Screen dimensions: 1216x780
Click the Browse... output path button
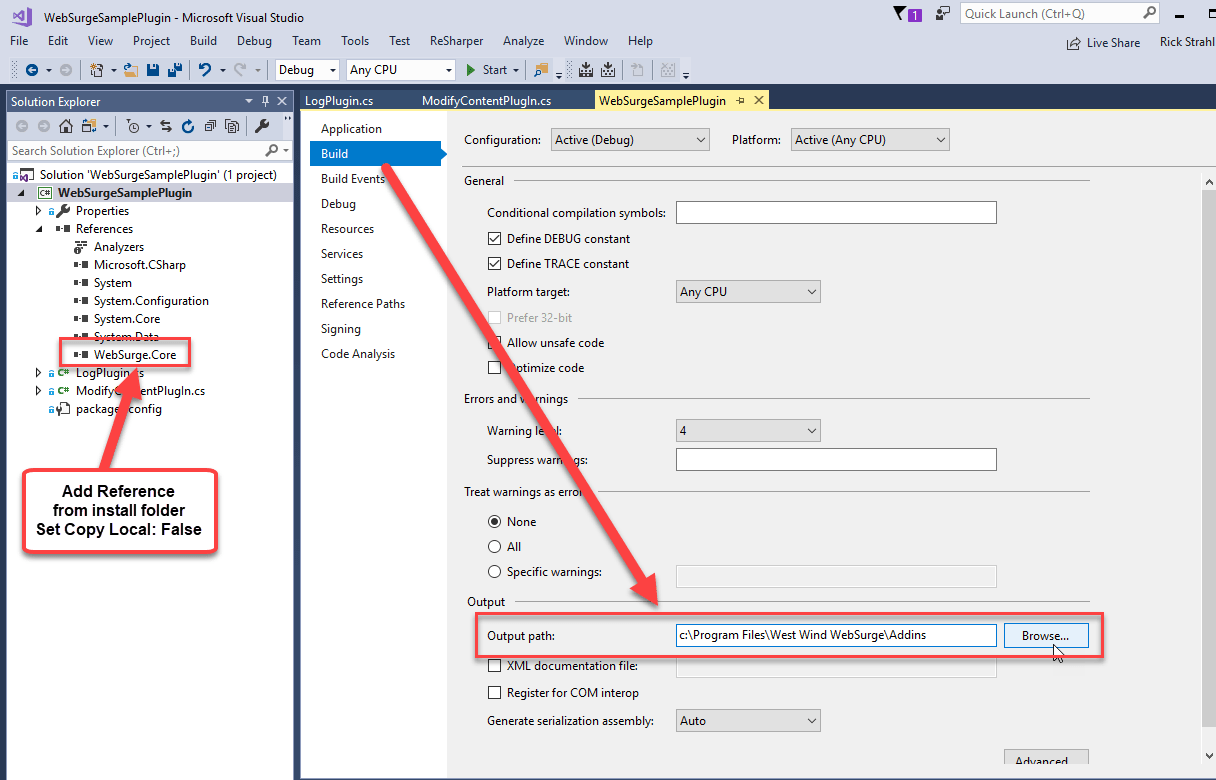click(x=1046, y=635)
